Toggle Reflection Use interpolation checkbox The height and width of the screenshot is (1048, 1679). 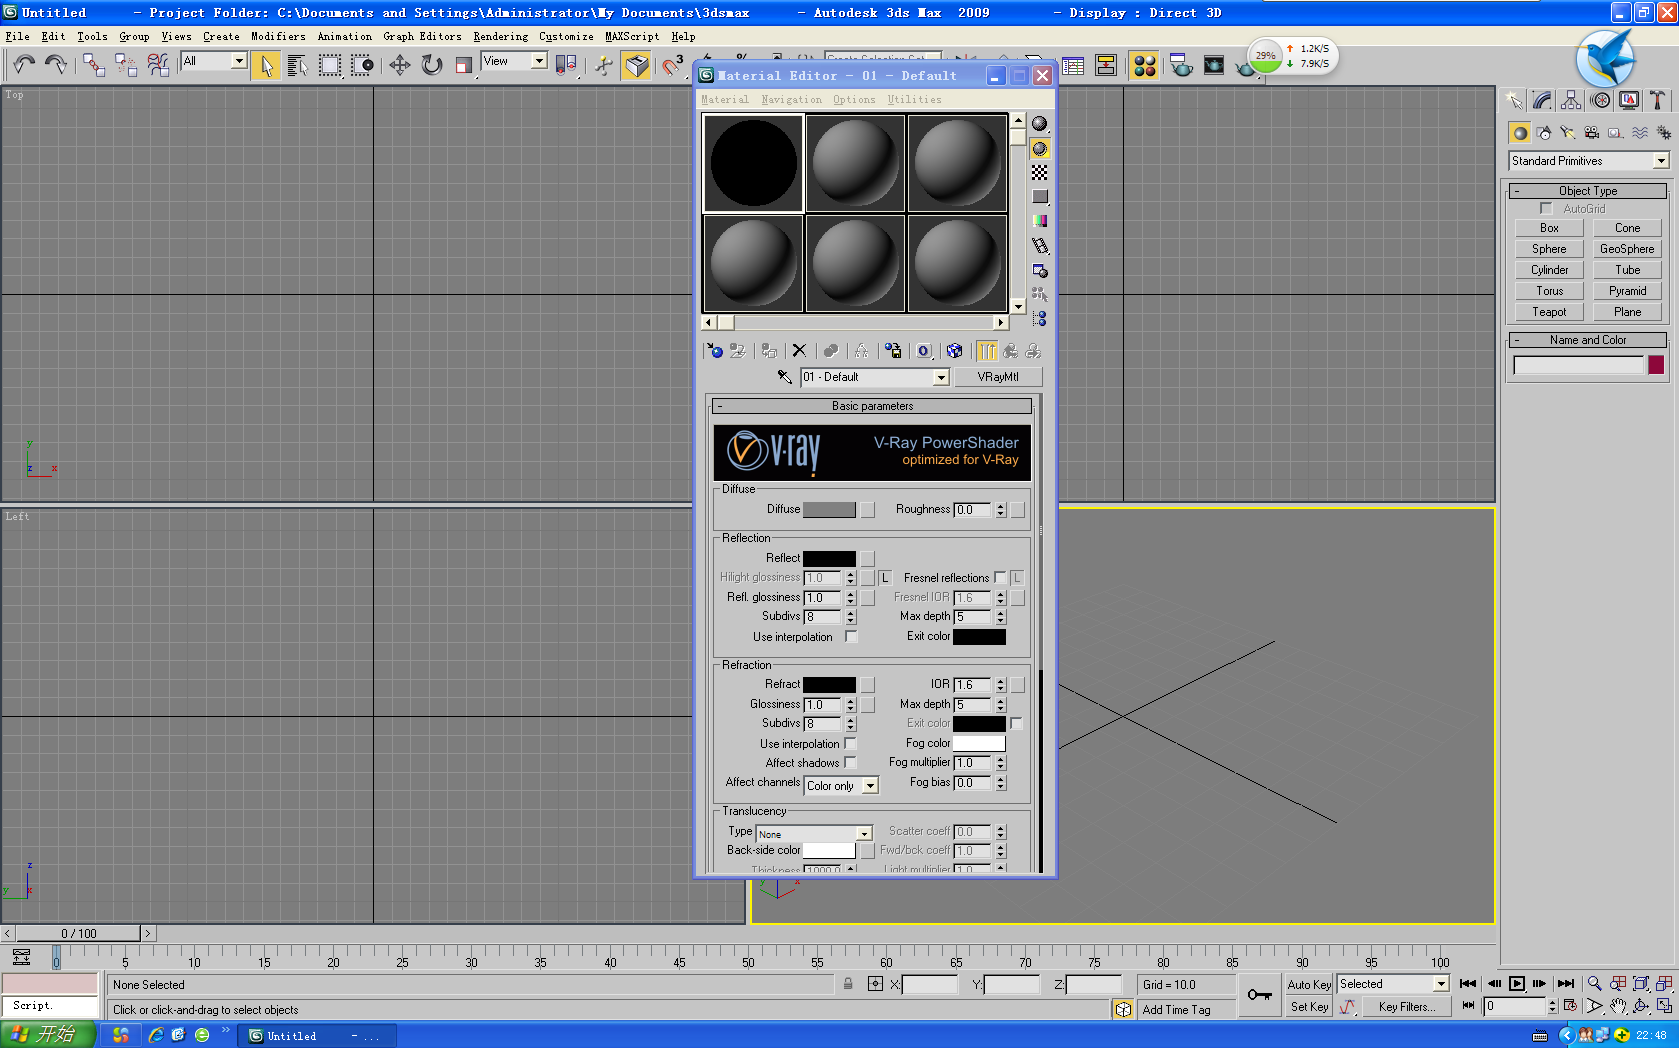pos(851,636)
